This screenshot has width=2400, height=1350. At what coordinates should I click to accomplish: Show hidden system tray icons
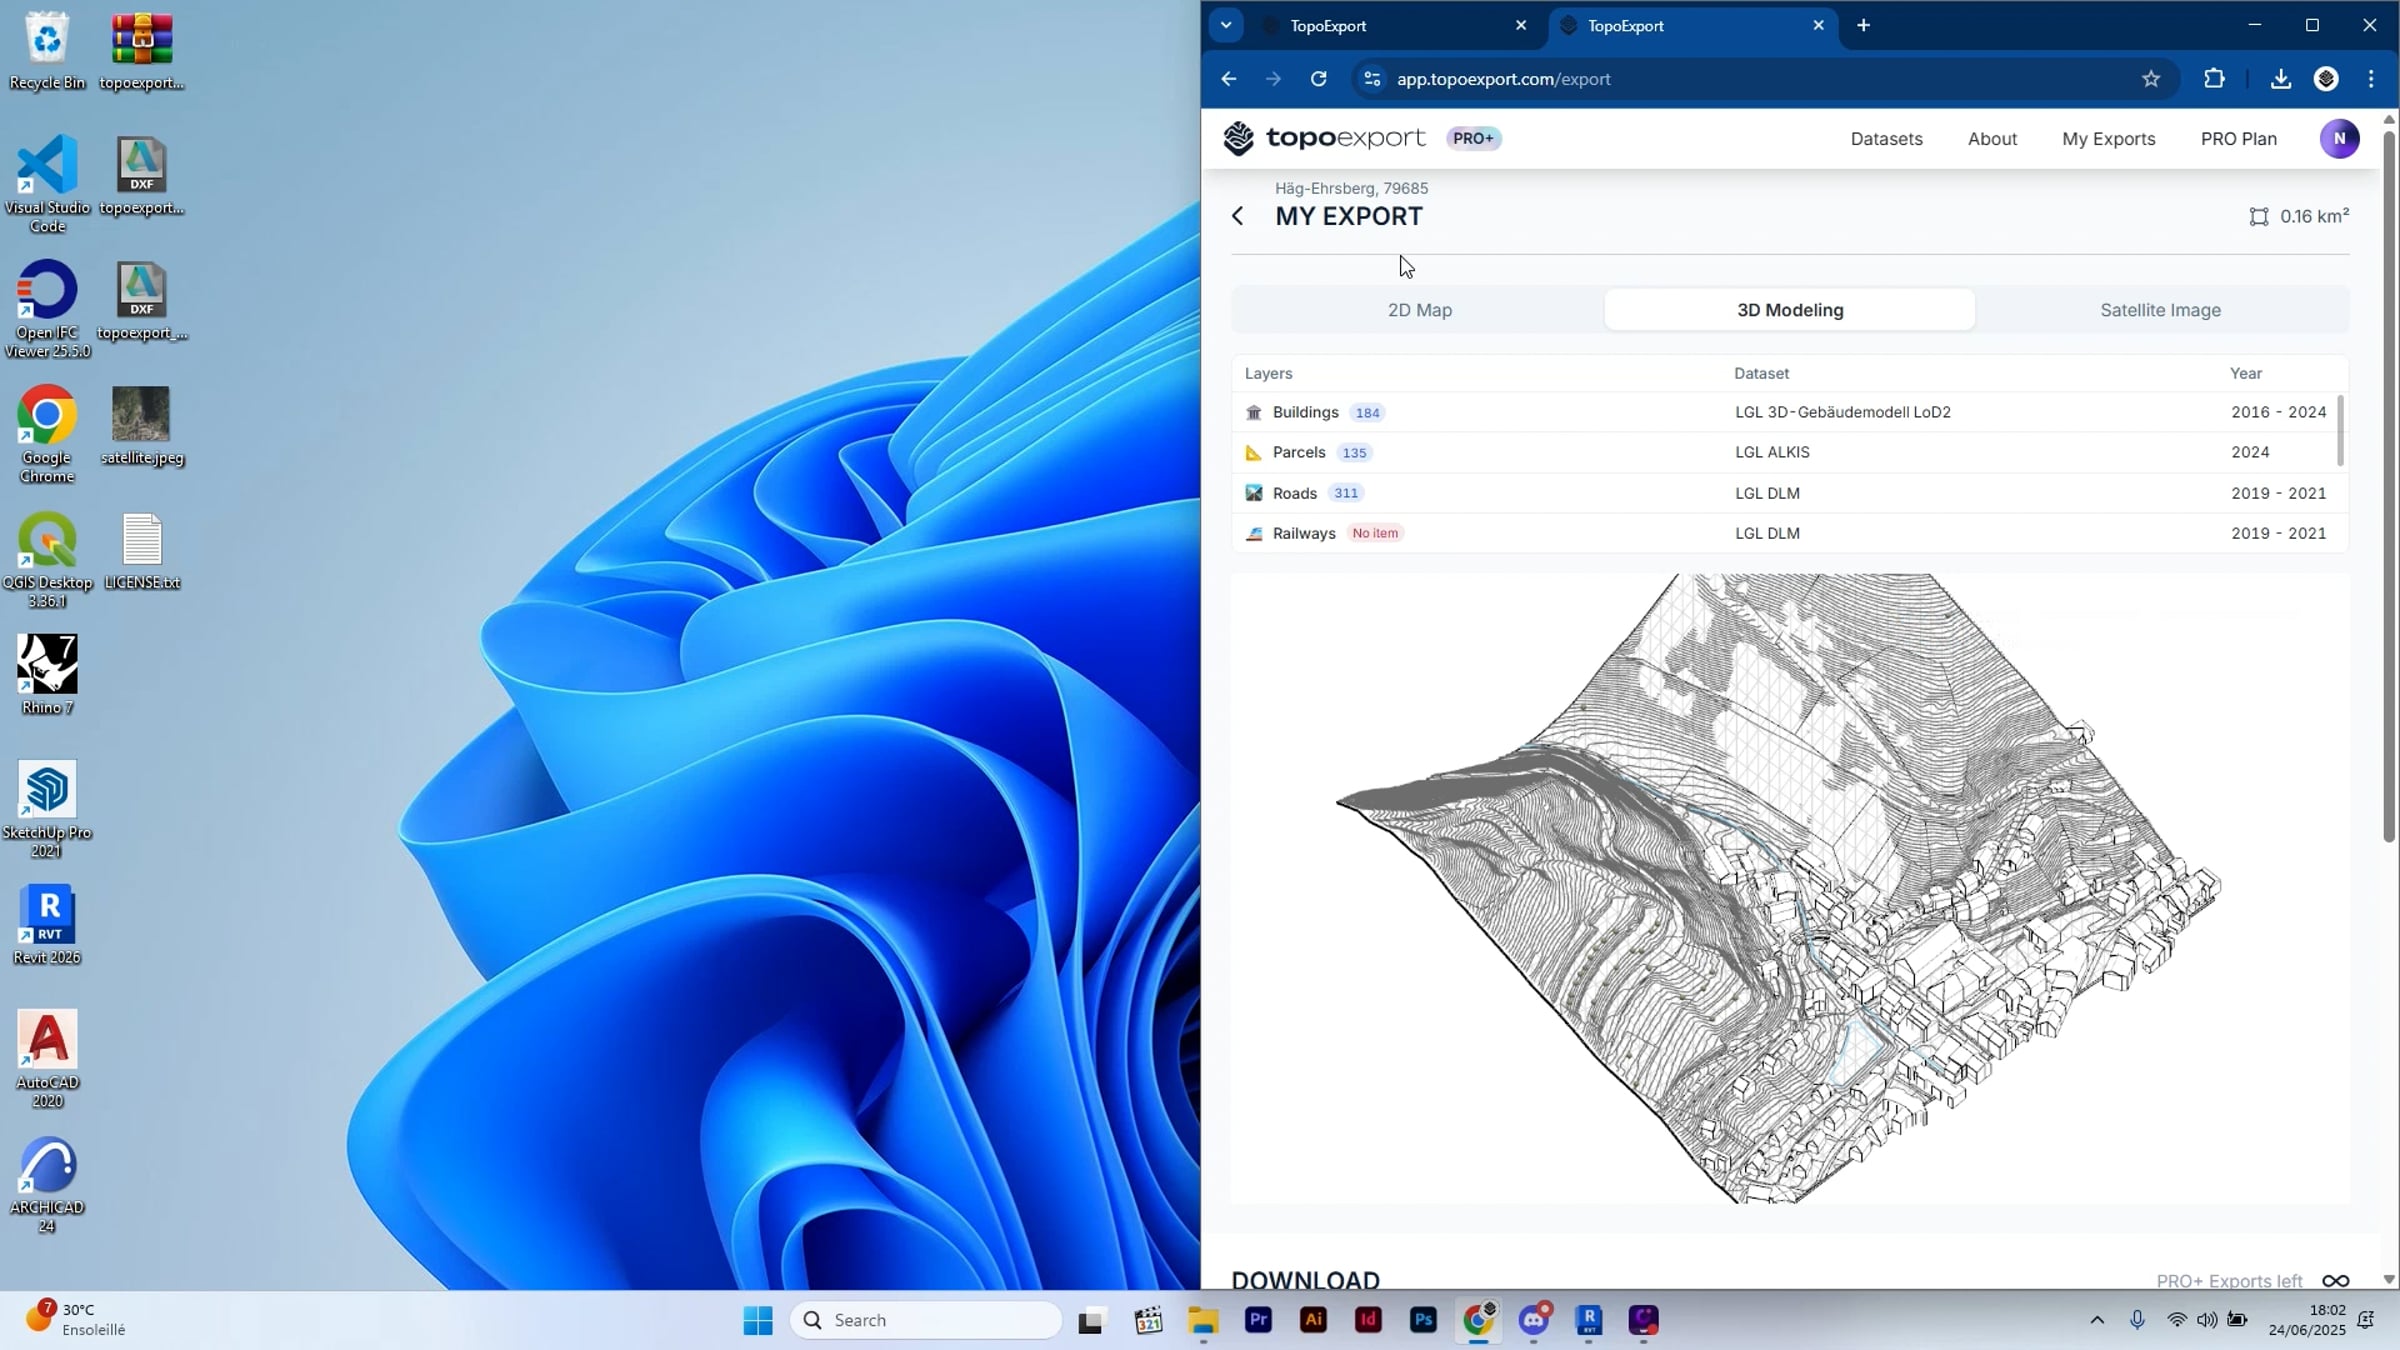(x=2097, y=1320)
